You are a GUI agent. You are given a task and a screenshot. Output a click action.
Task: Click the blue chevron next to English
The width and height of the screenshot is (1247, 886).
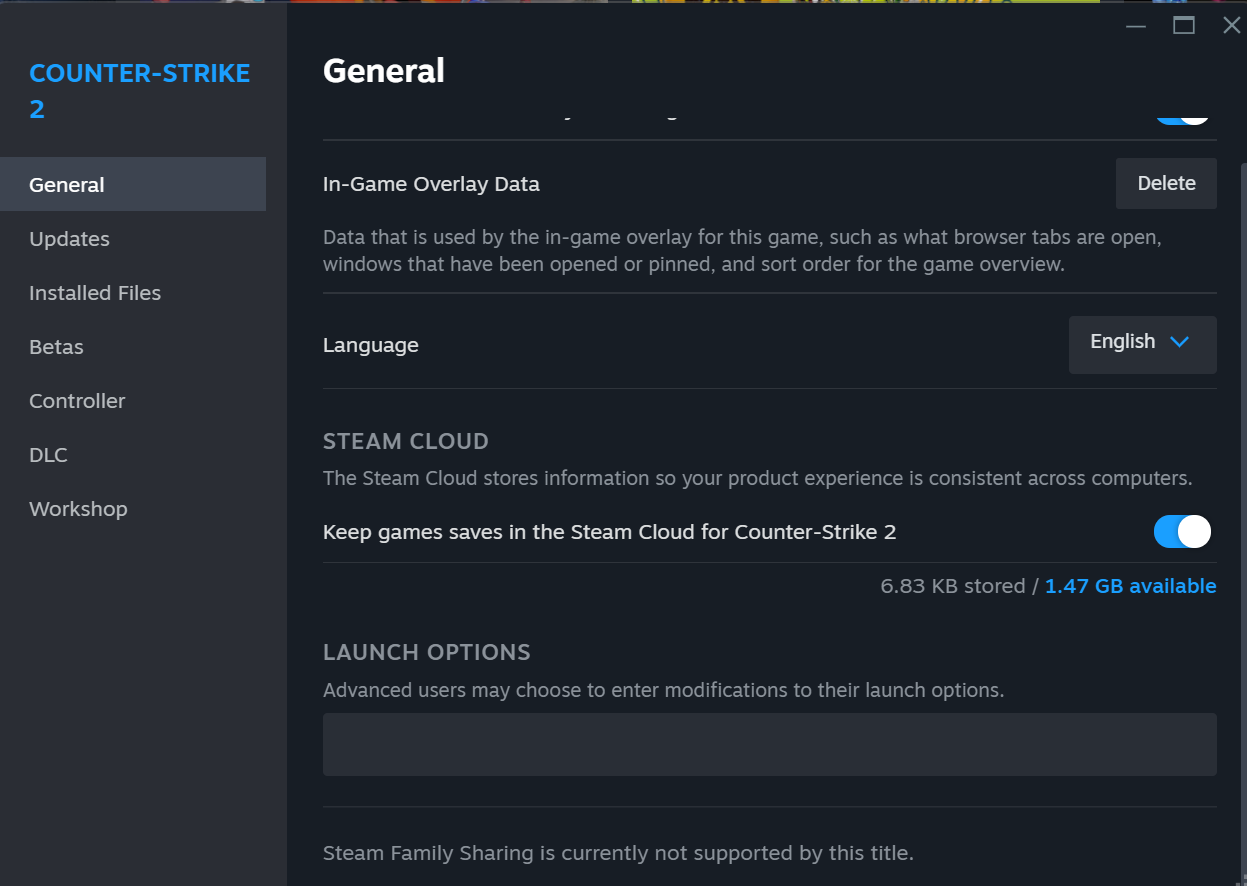click(1179, 342)
